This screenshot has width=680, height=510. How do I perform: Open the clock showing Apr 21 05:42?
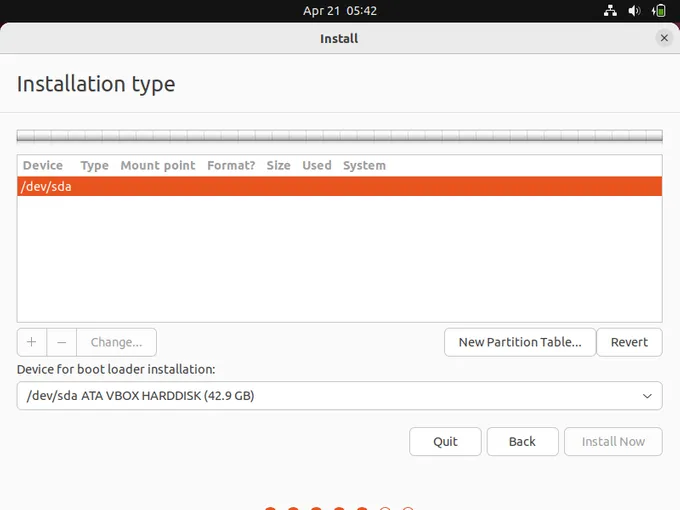[340, 11]
